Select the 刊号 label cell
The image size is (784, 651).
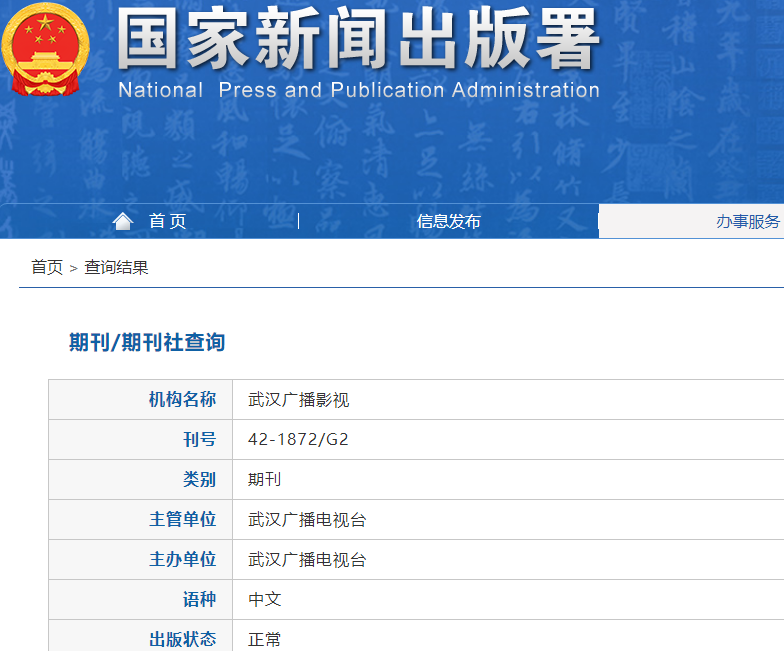(199, 439)
